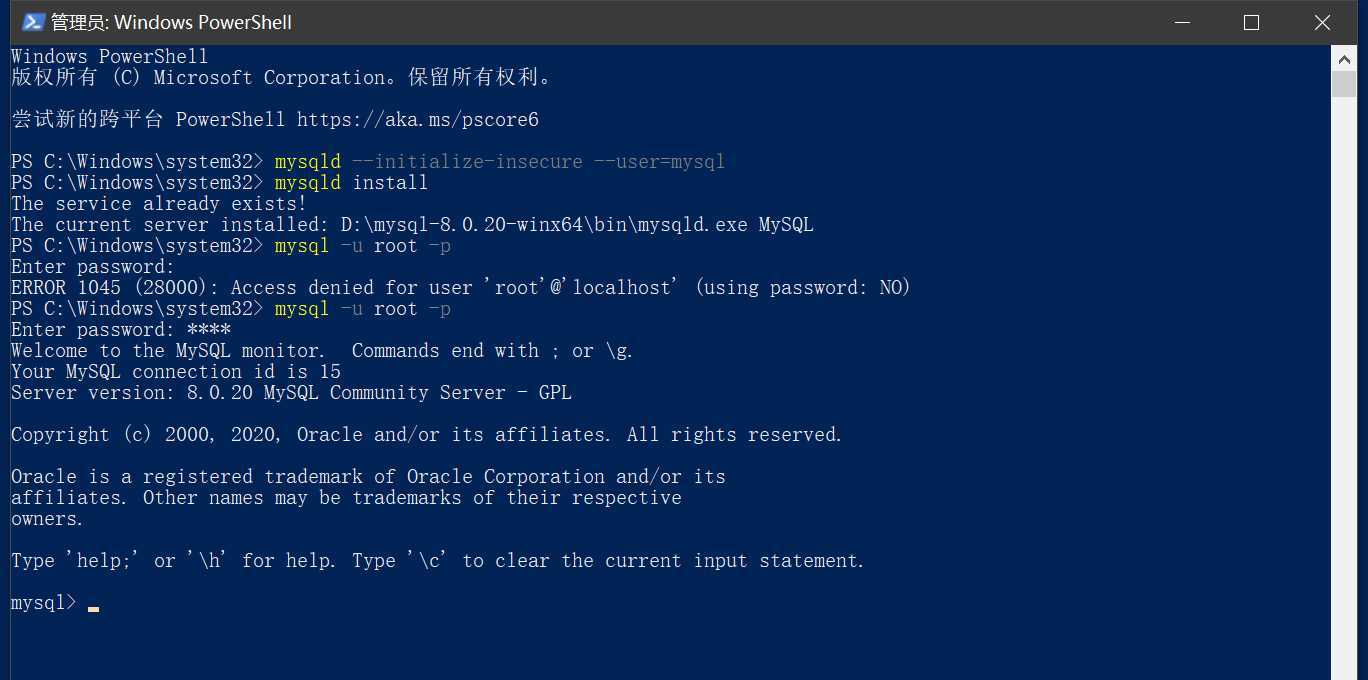Click the masked password asterisks
Image resolution: width=1368 pixels, height=680 pixels.
(208, 330)
